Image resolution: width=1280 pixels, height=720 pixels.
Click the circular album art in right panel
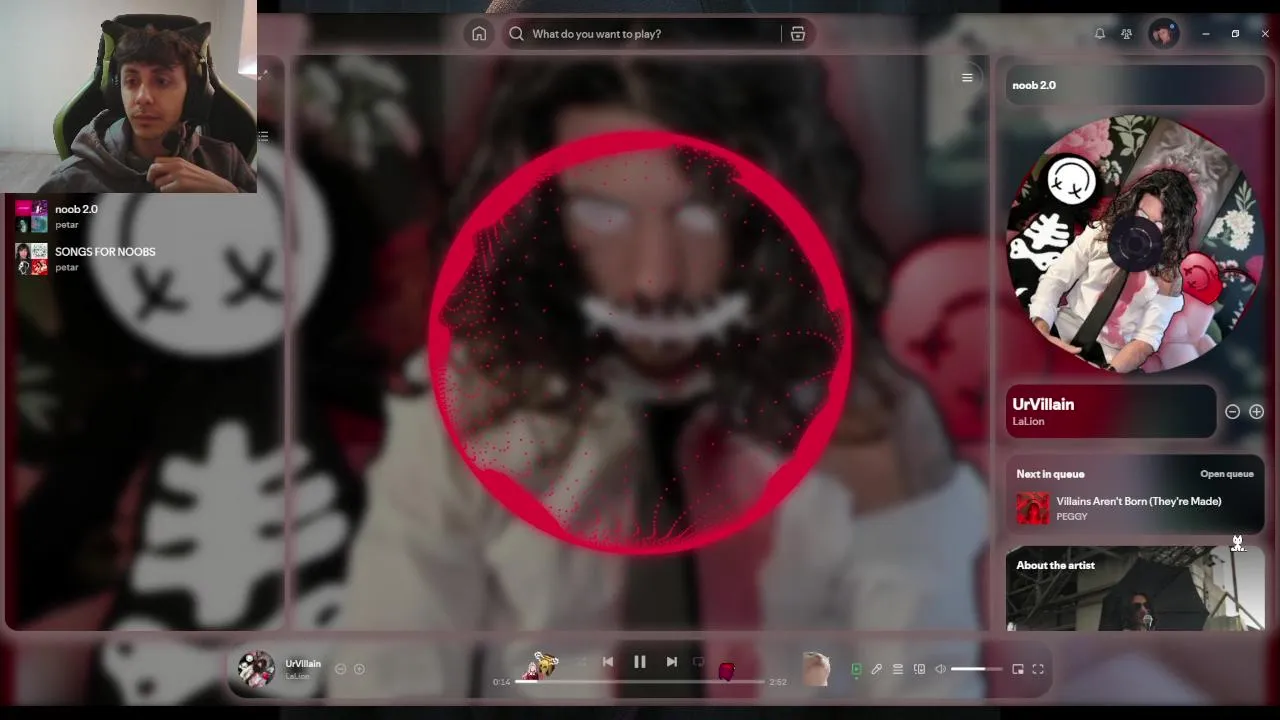1135,243
